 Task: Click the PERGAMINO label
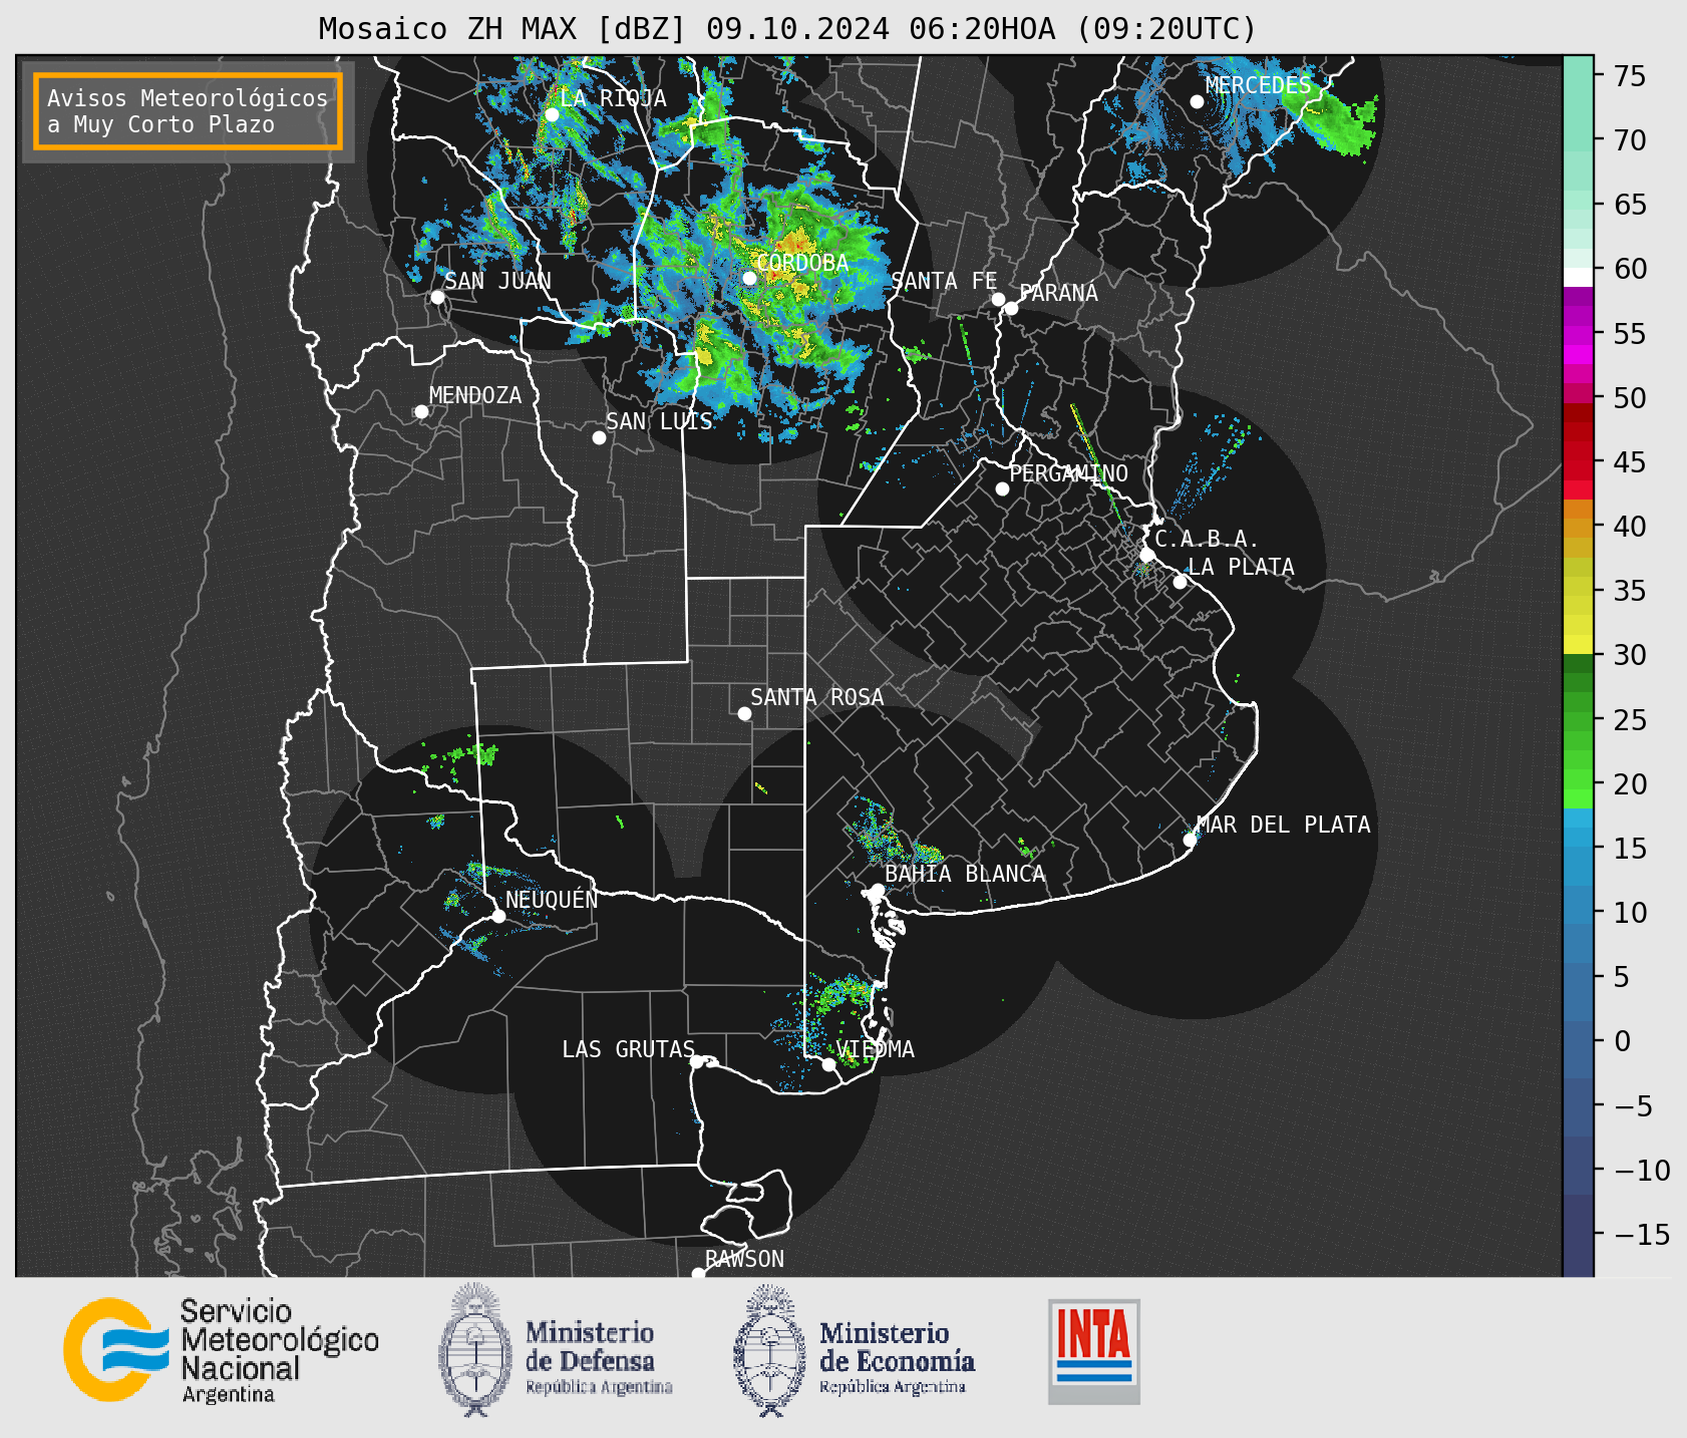1068,473
